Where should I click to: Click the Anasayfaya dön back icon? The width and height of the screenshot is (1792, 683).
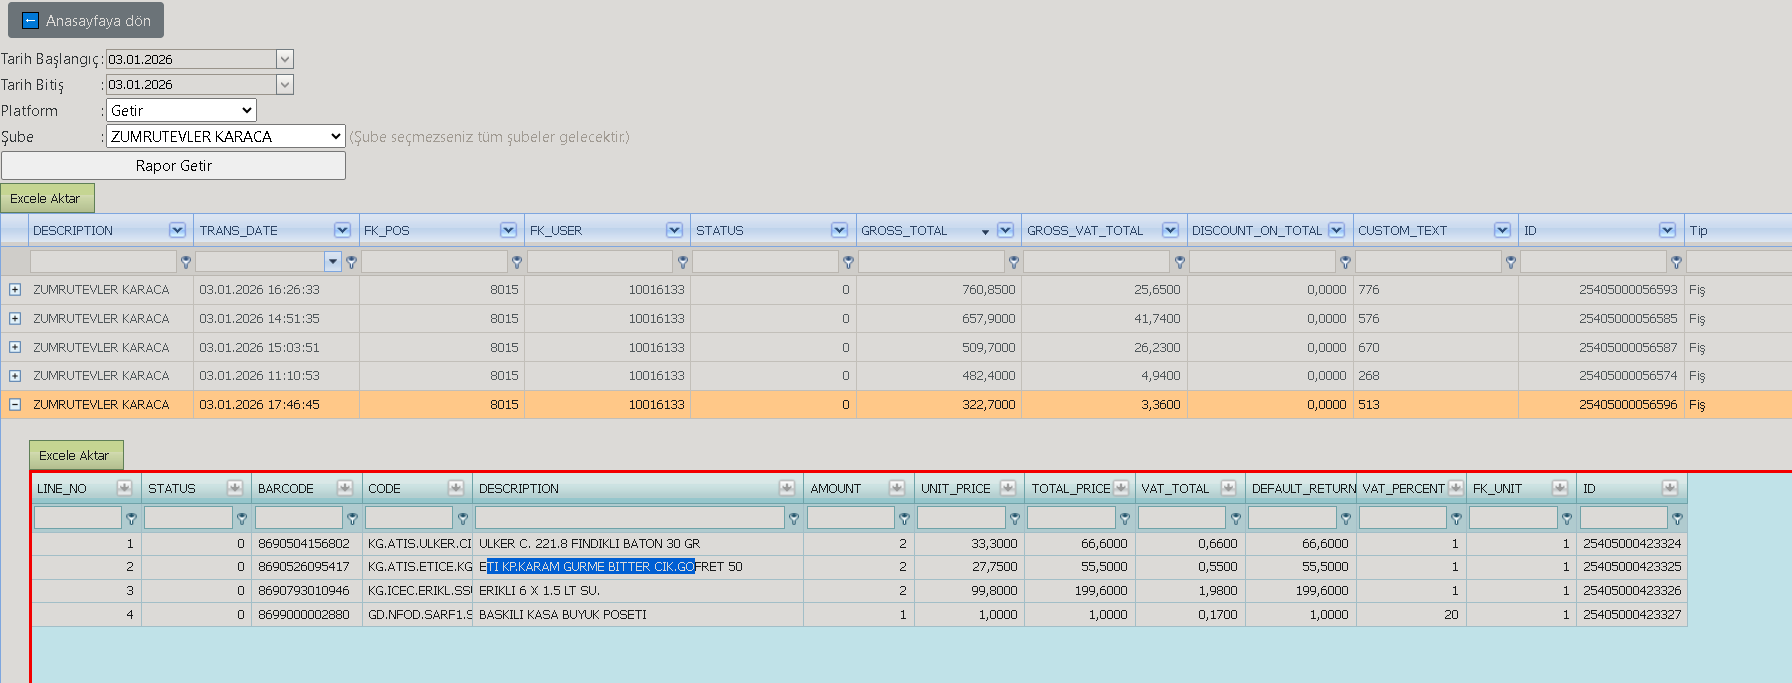coord(30,21)
